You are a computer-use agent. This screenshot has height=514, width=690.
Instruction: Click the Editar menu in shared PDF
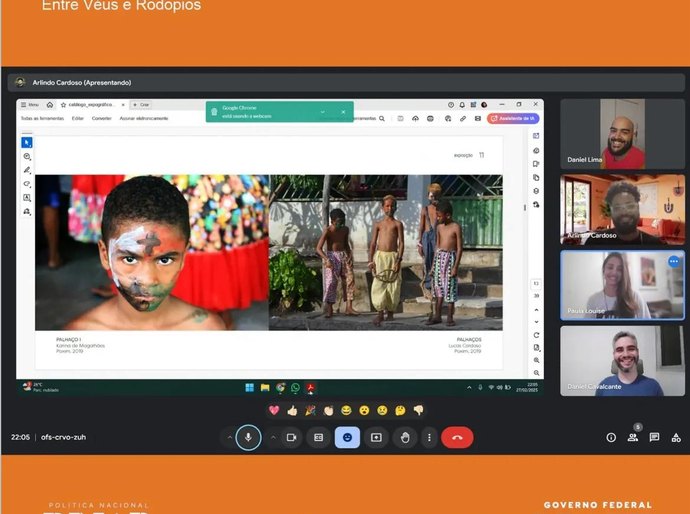[x=78, y=118]
